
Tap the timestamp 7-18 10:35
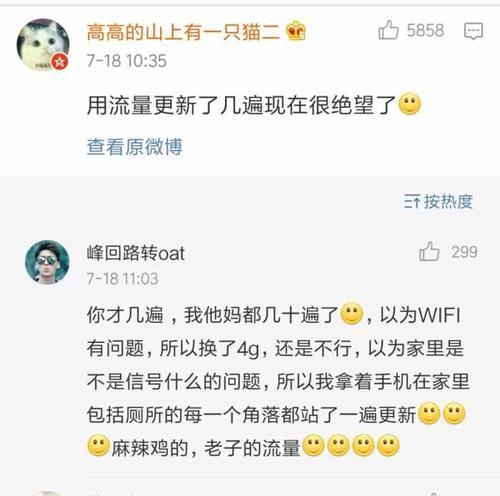click(x=126, y=61)
